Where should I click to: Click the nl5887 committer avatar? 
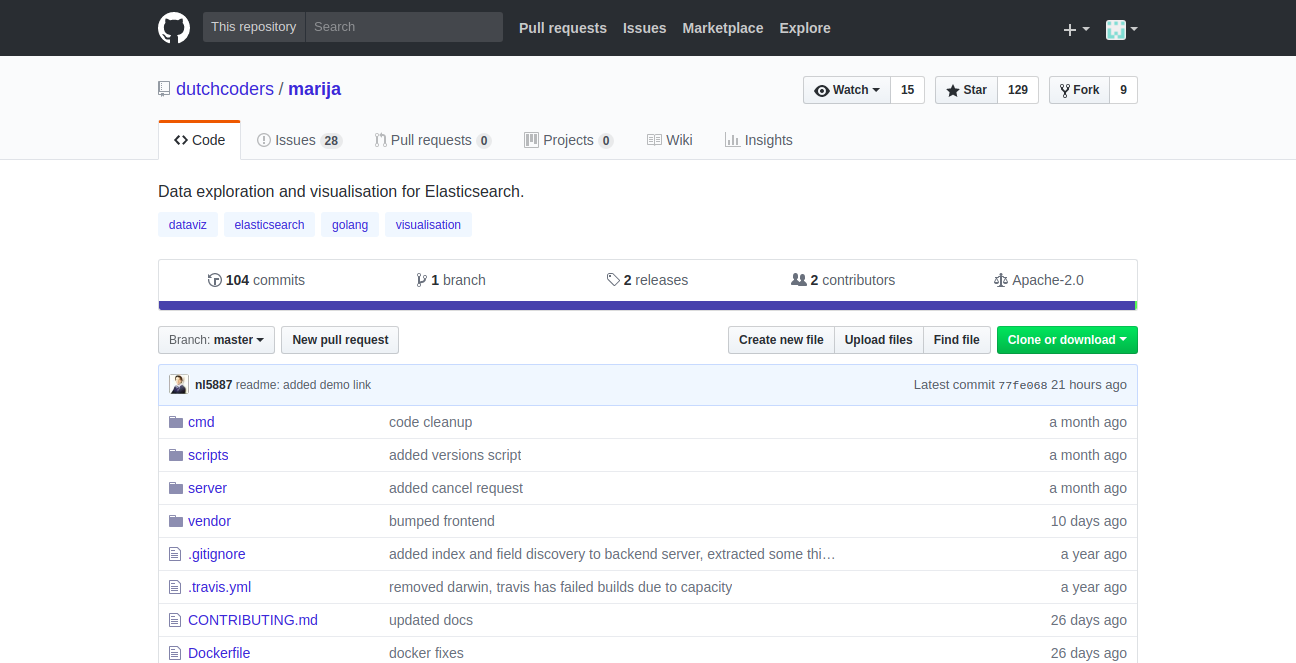click(x=178, y=385)
